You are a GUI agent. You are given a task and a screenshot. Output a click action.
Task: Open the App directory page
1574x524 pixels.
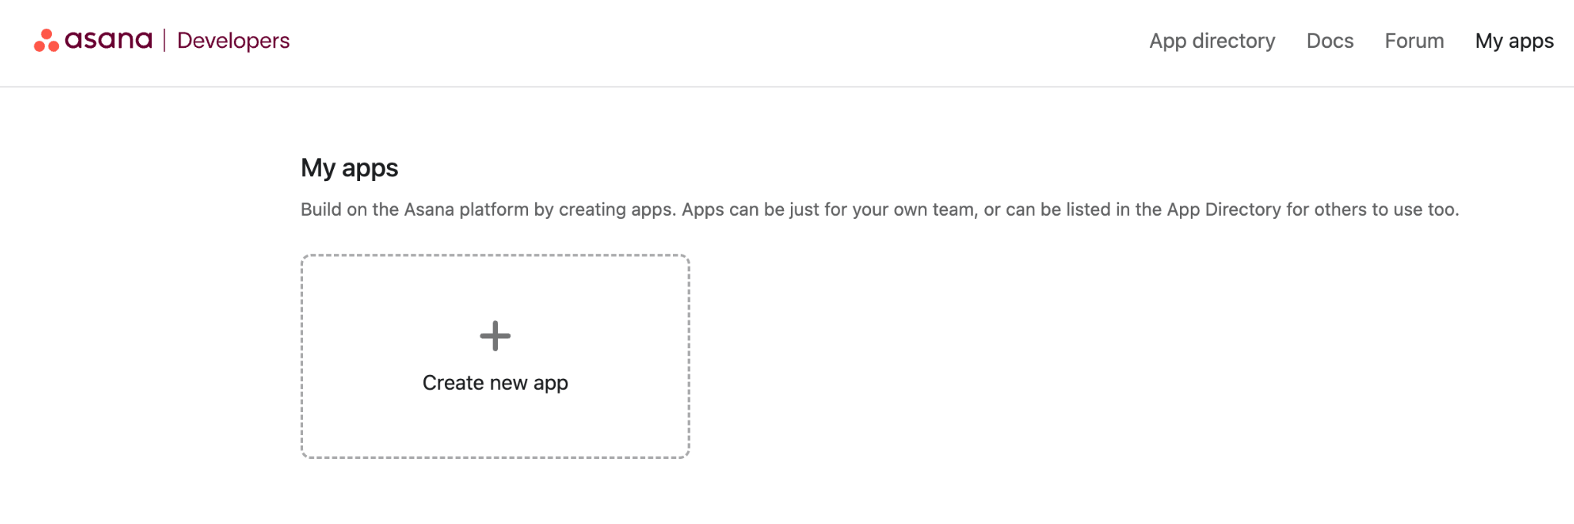coord(1212,41)
